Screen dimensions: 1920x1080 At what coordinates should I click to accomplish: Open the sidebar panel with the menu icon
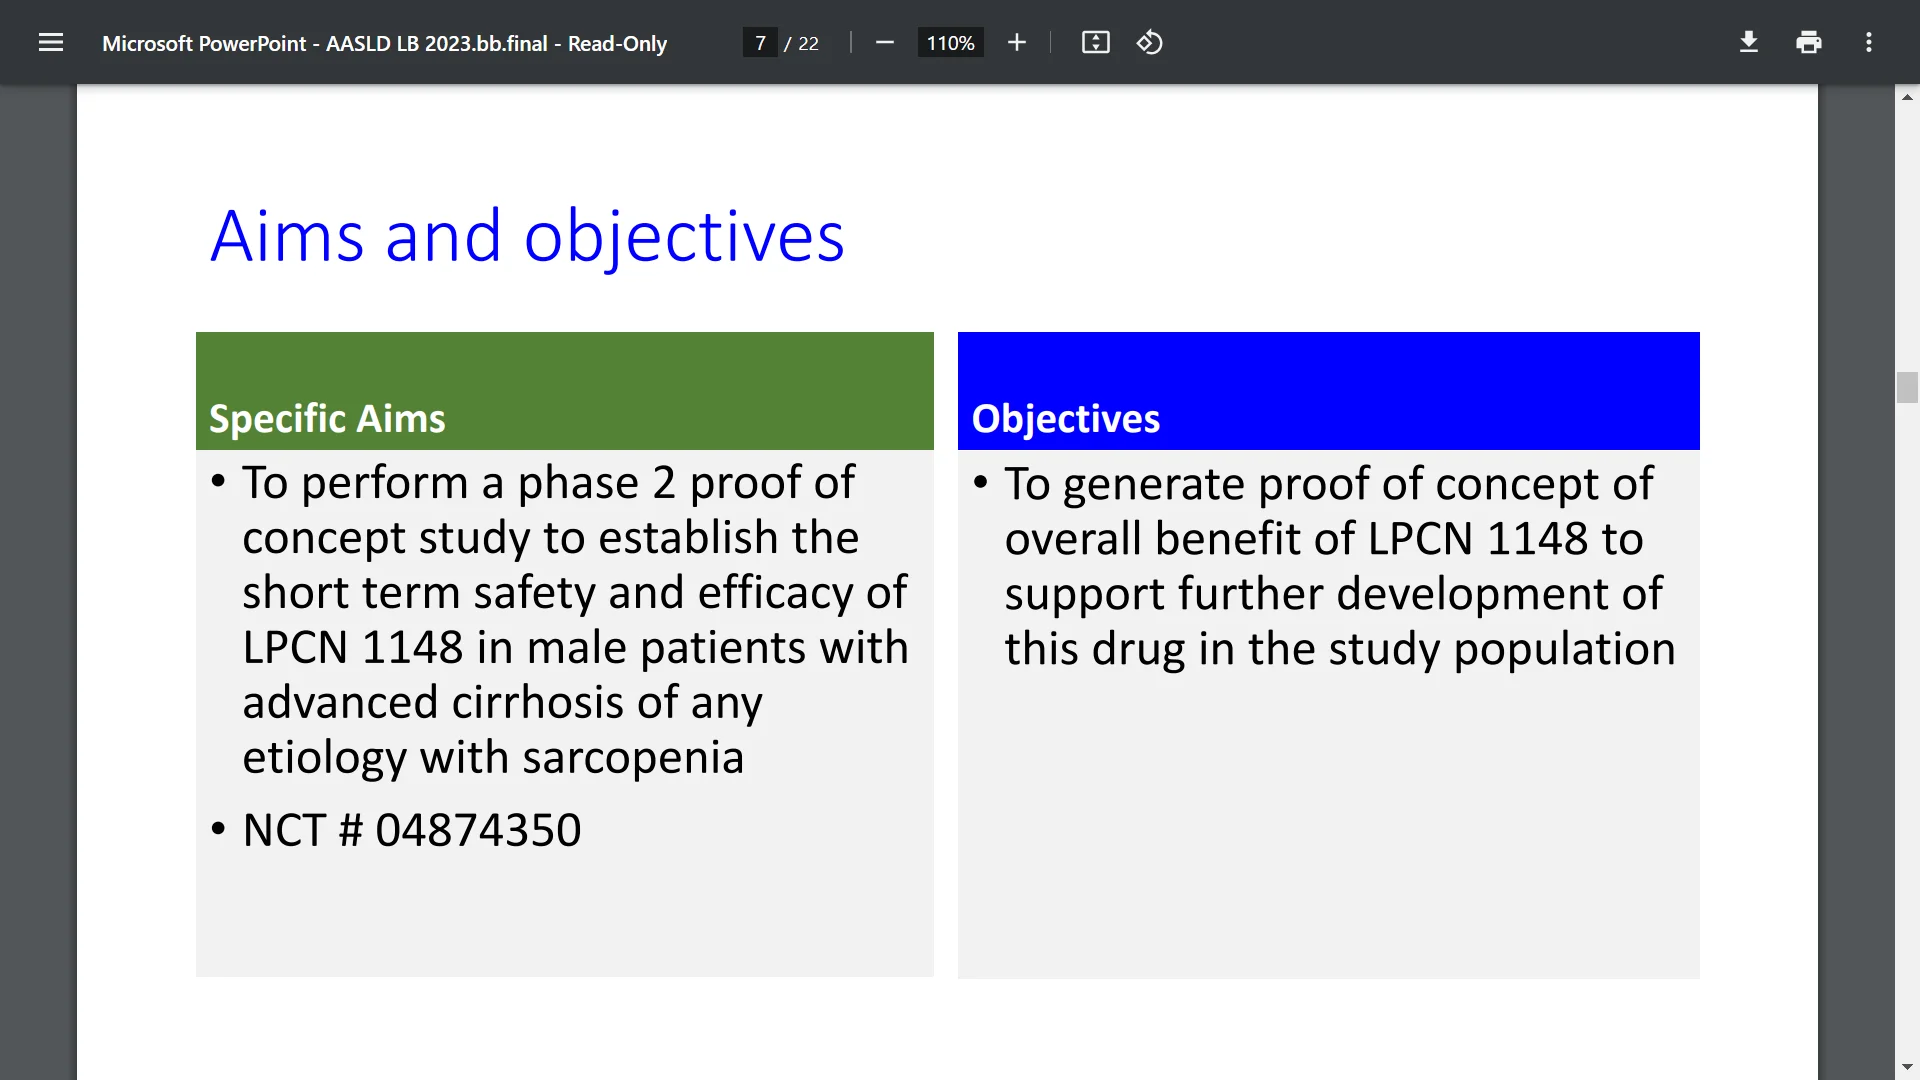50,42
